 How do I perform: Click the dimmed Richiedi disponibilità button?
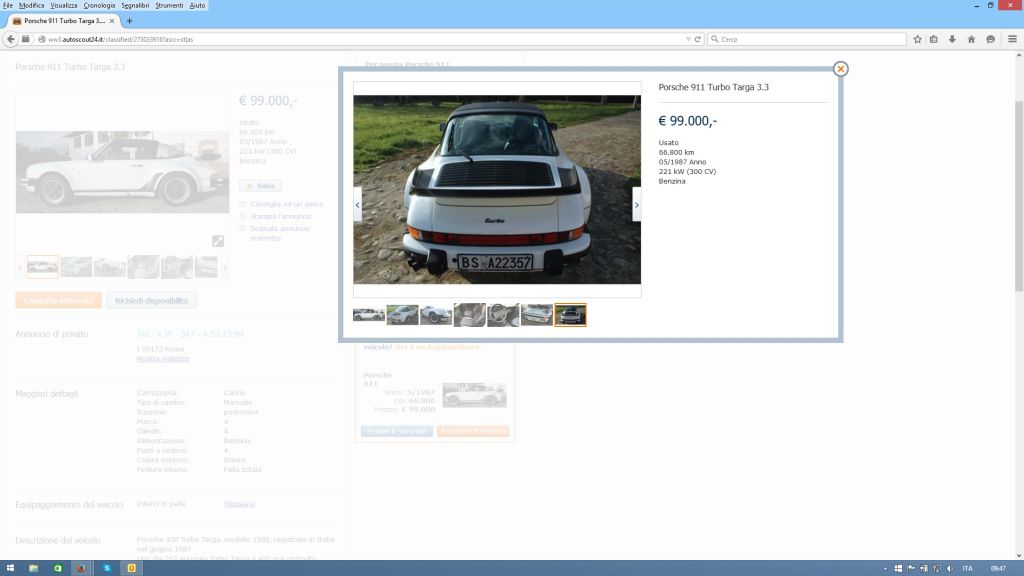[x=152, y=300]
